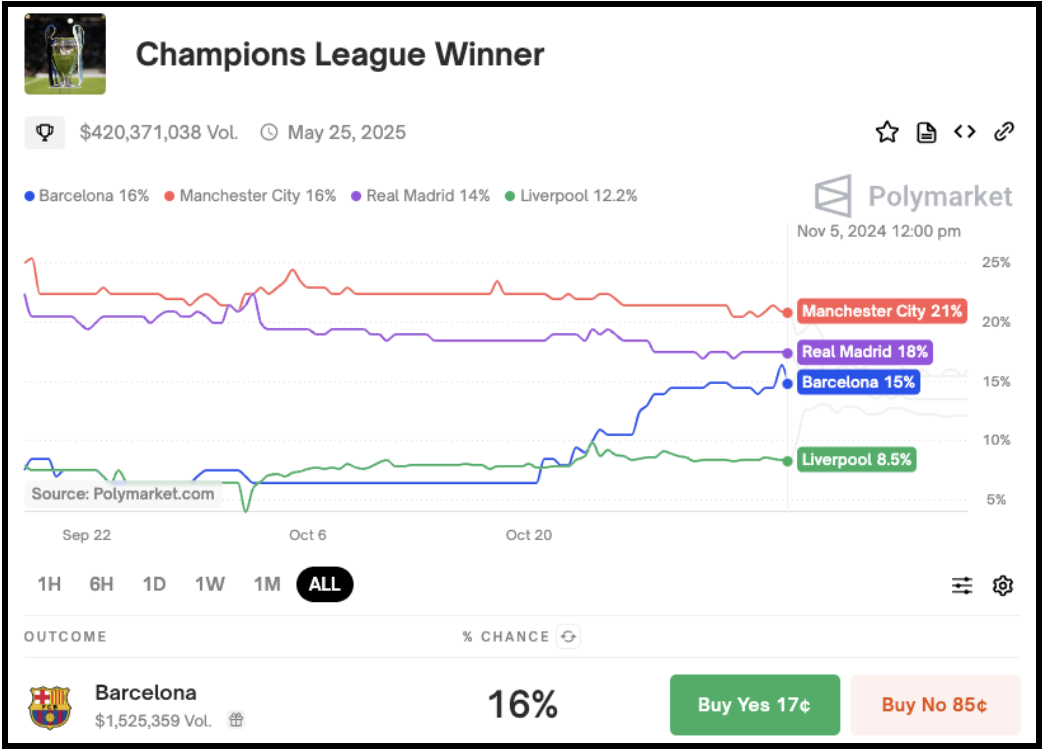Choose the 1M time range

pos(266,584)
